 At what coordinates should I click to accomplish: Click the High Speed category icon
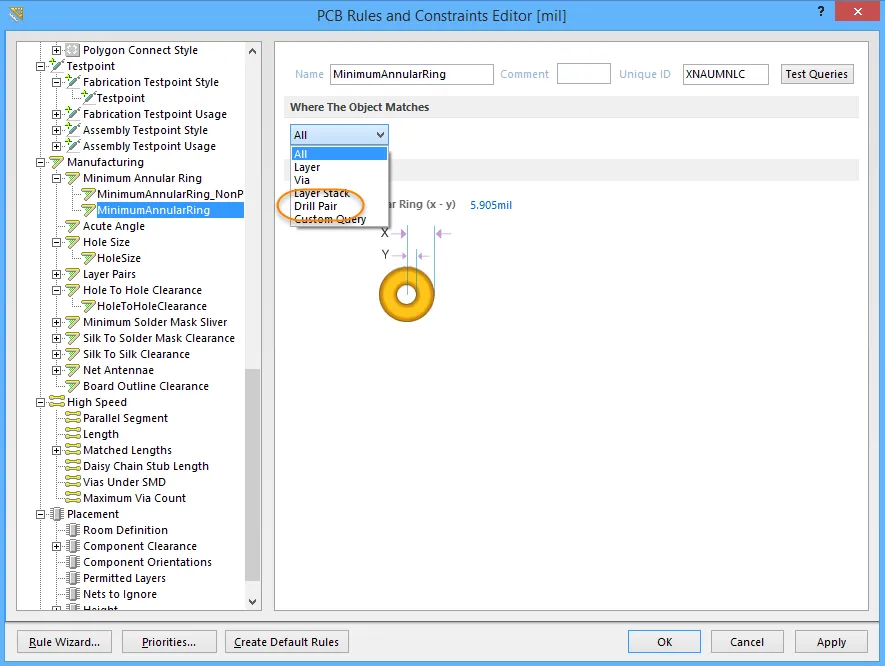tap(56, 402)
